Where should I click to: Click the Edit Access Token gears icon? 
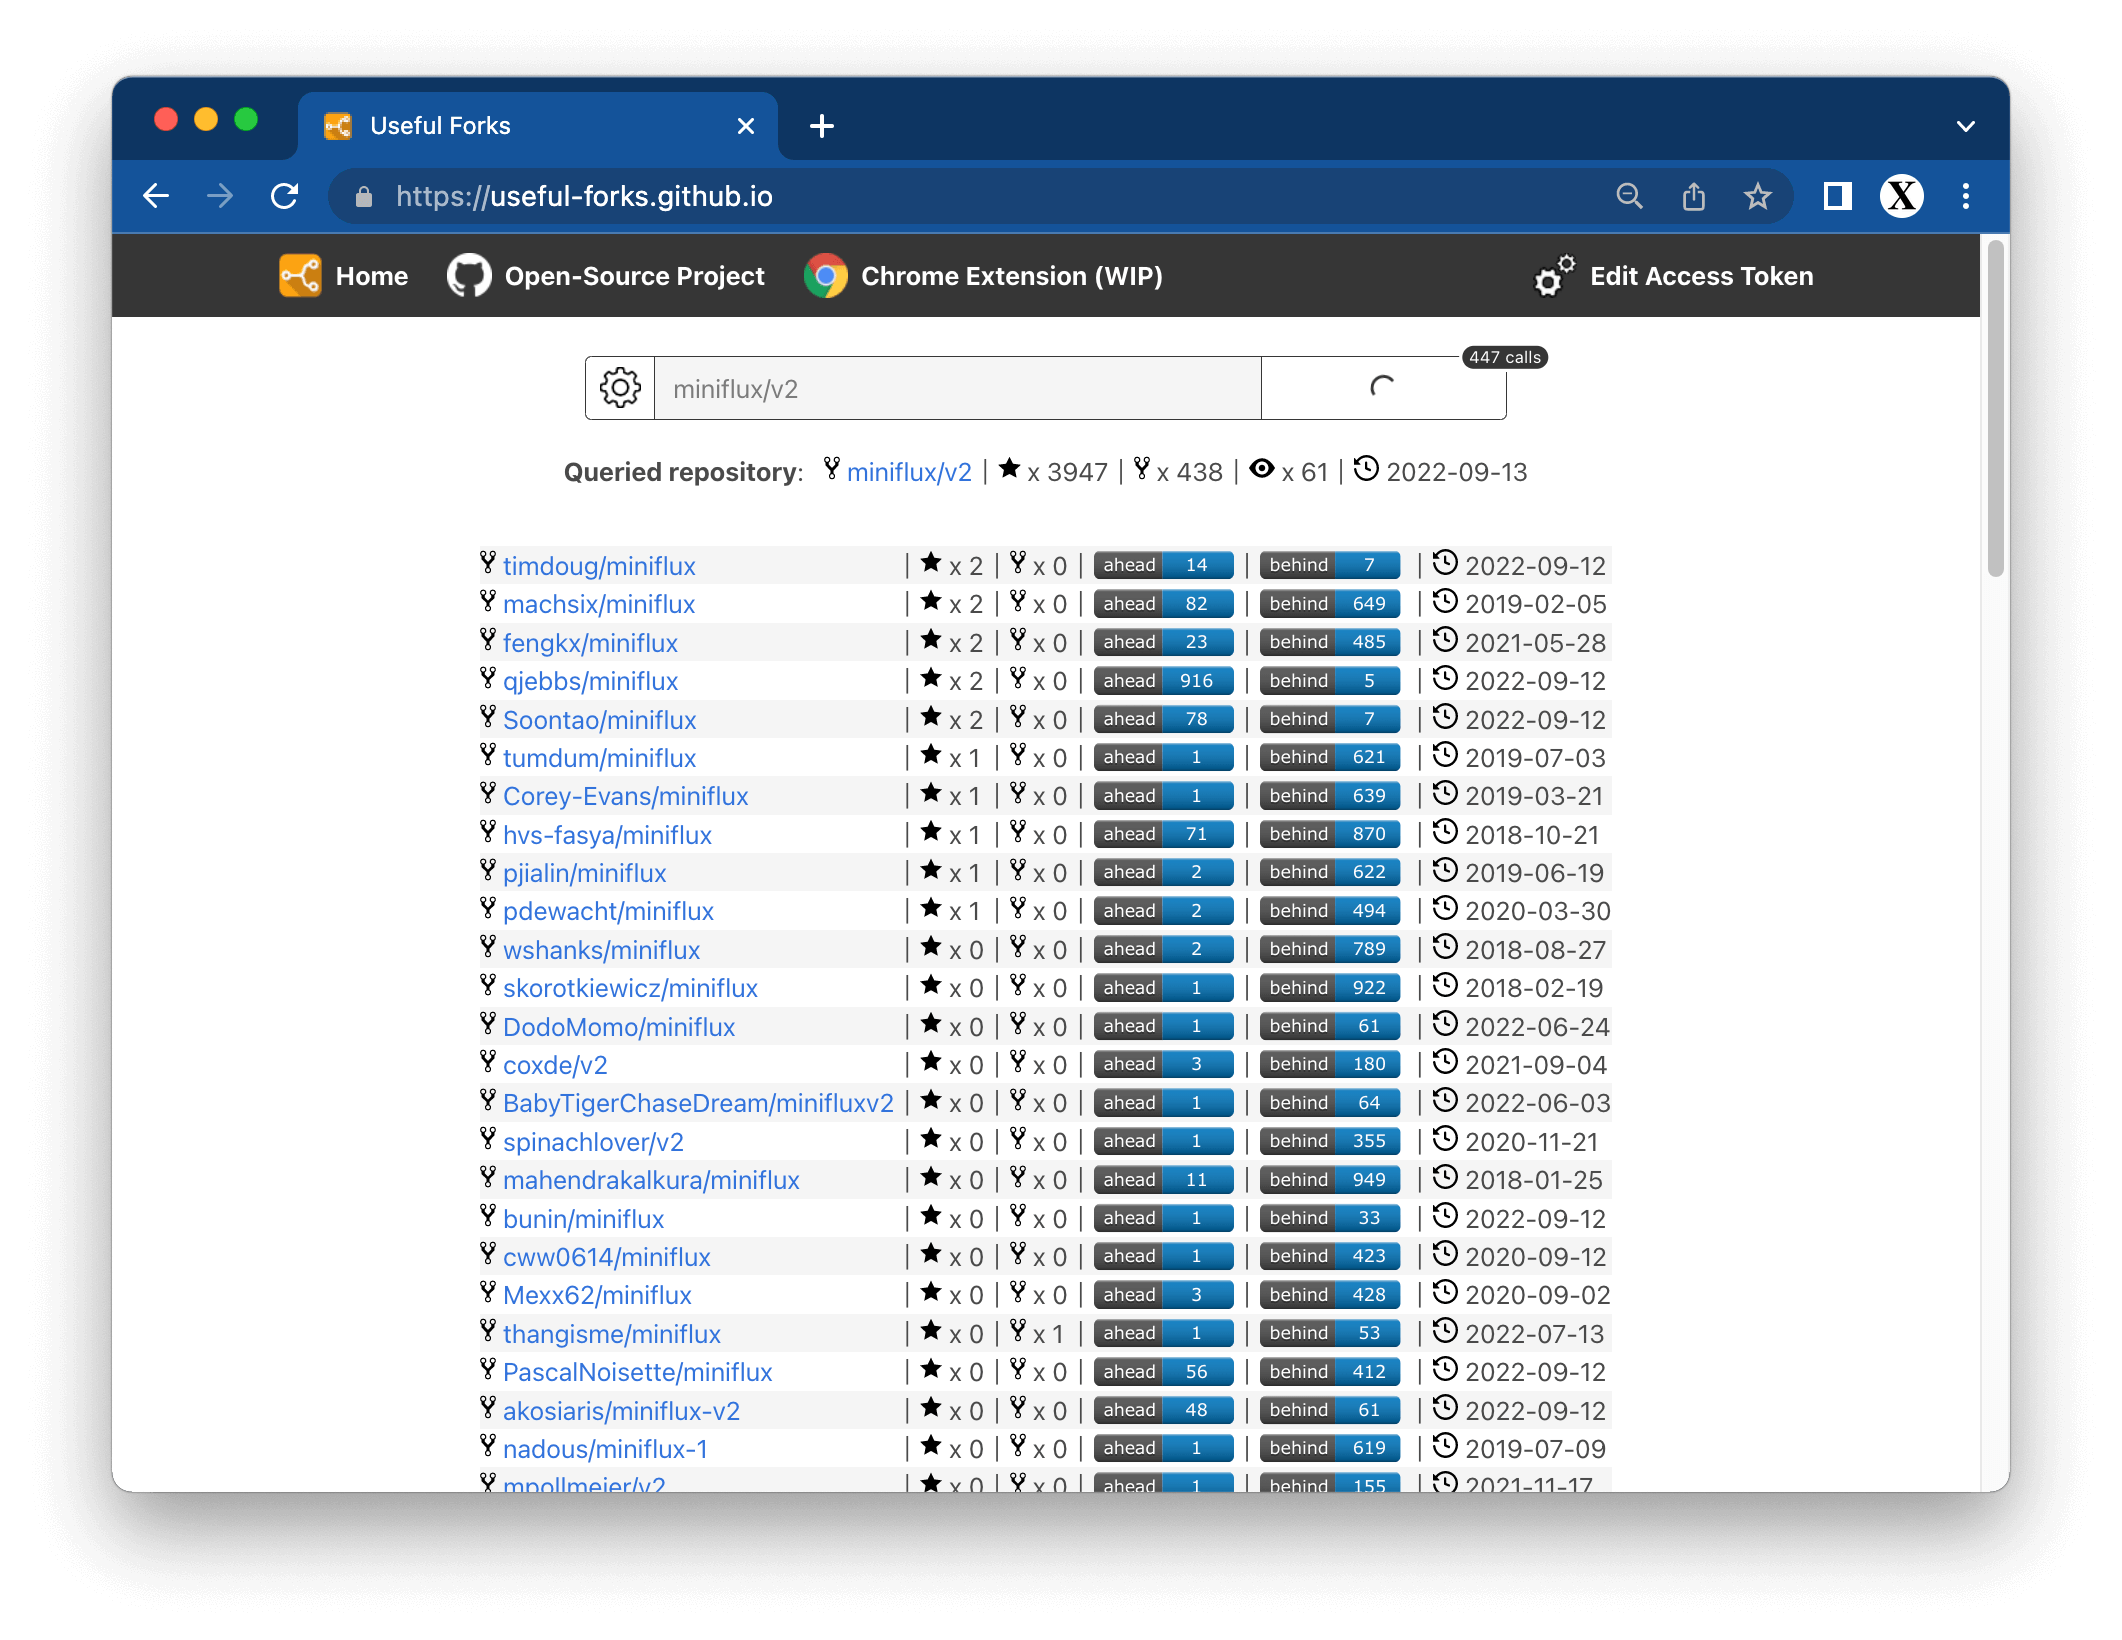[x=1554, y=276]
